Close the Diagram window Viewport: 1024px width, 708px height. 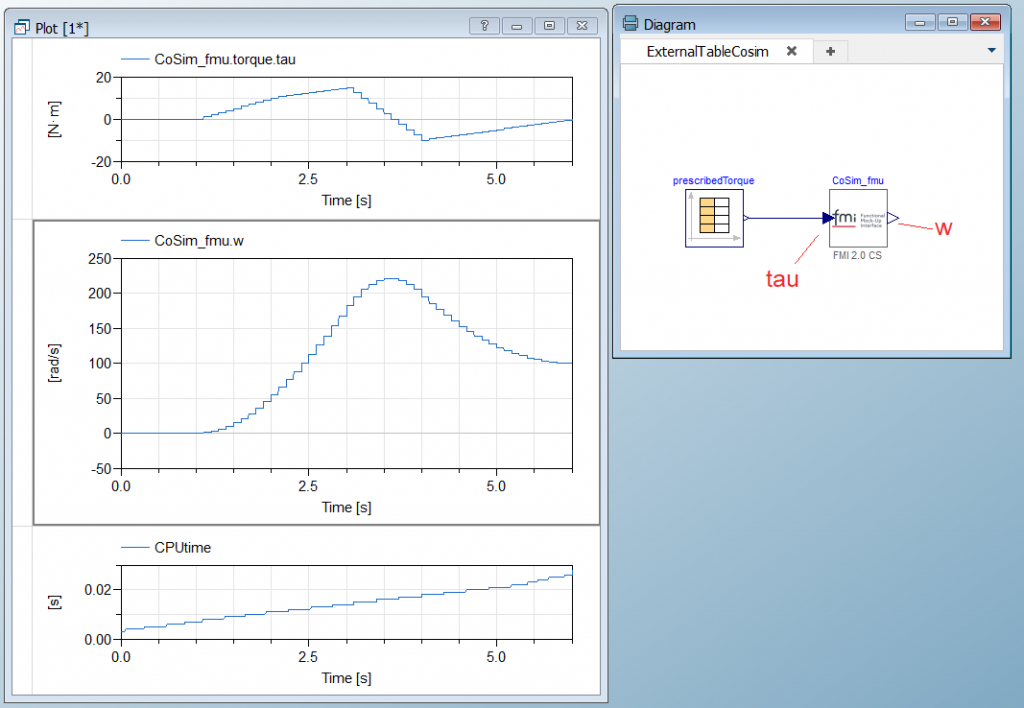coord(985,22)
